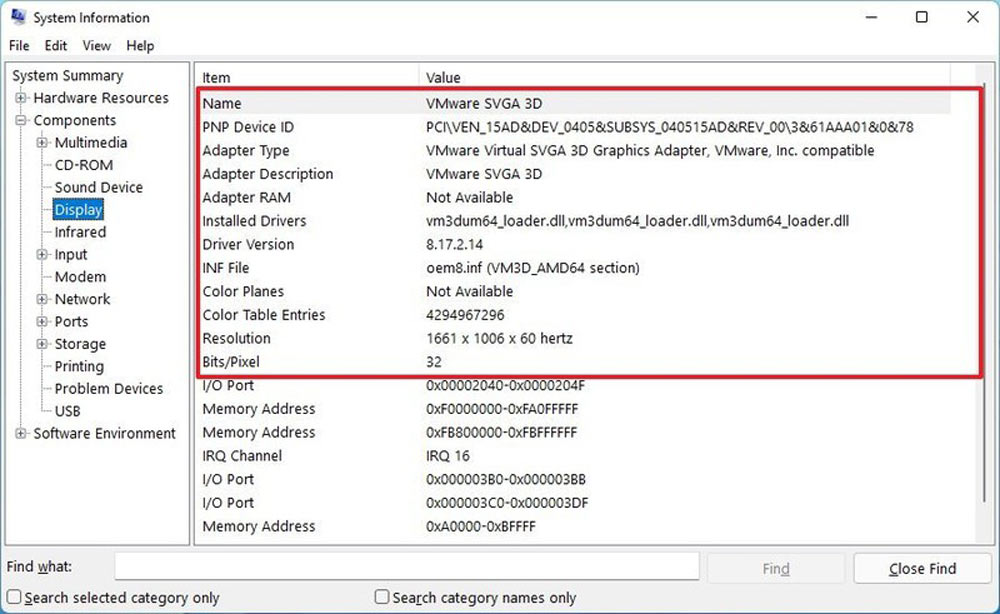Select the Adapter Description row
1000x614 pixels.
573,174
